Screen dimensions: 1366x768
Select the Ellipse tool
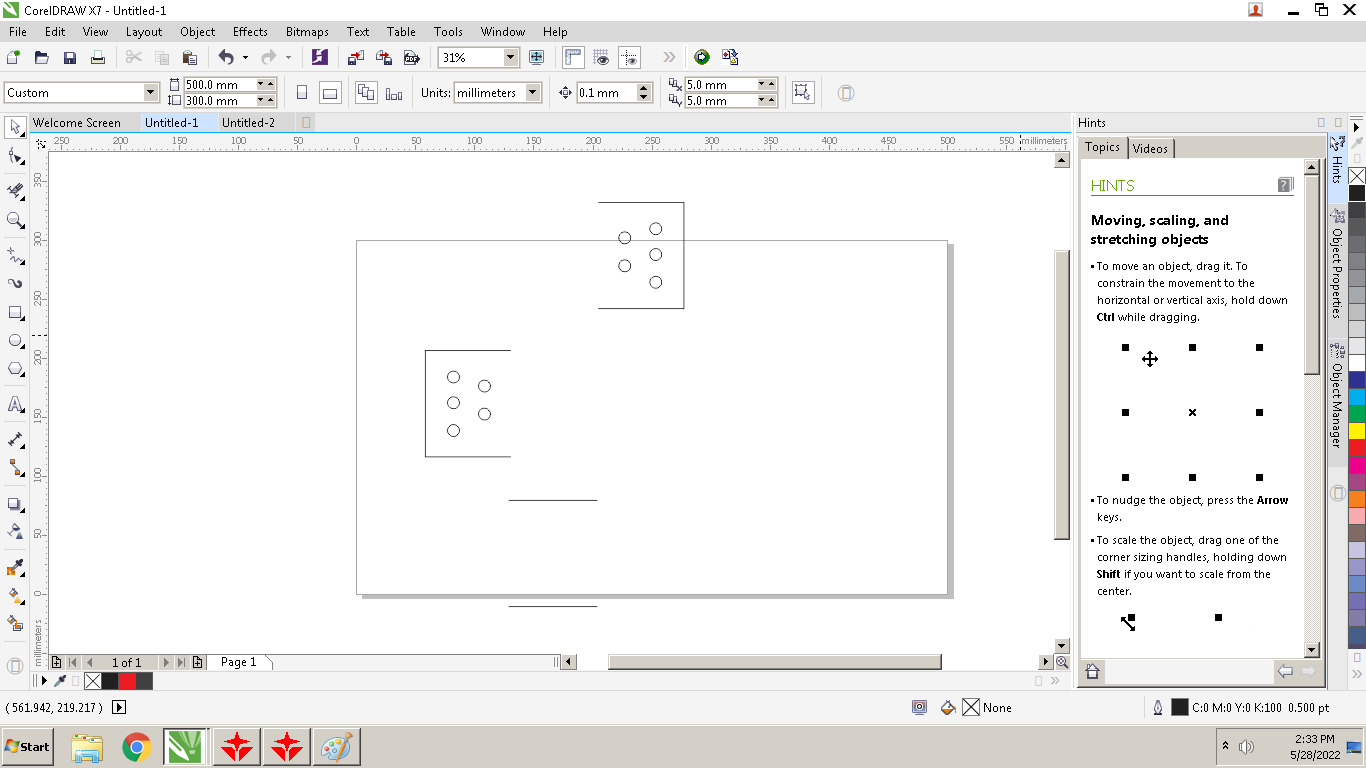click(x=15, y=341)
